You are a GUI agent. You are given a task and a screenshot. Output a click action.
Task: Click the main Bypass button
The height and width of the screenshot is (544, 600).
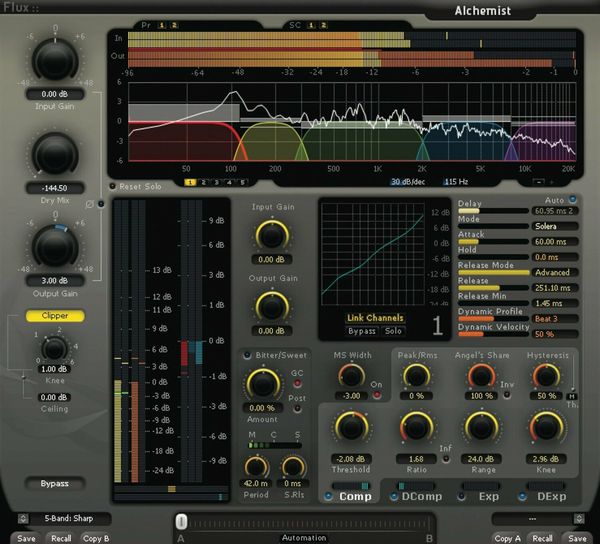click(x=55, y=484)
